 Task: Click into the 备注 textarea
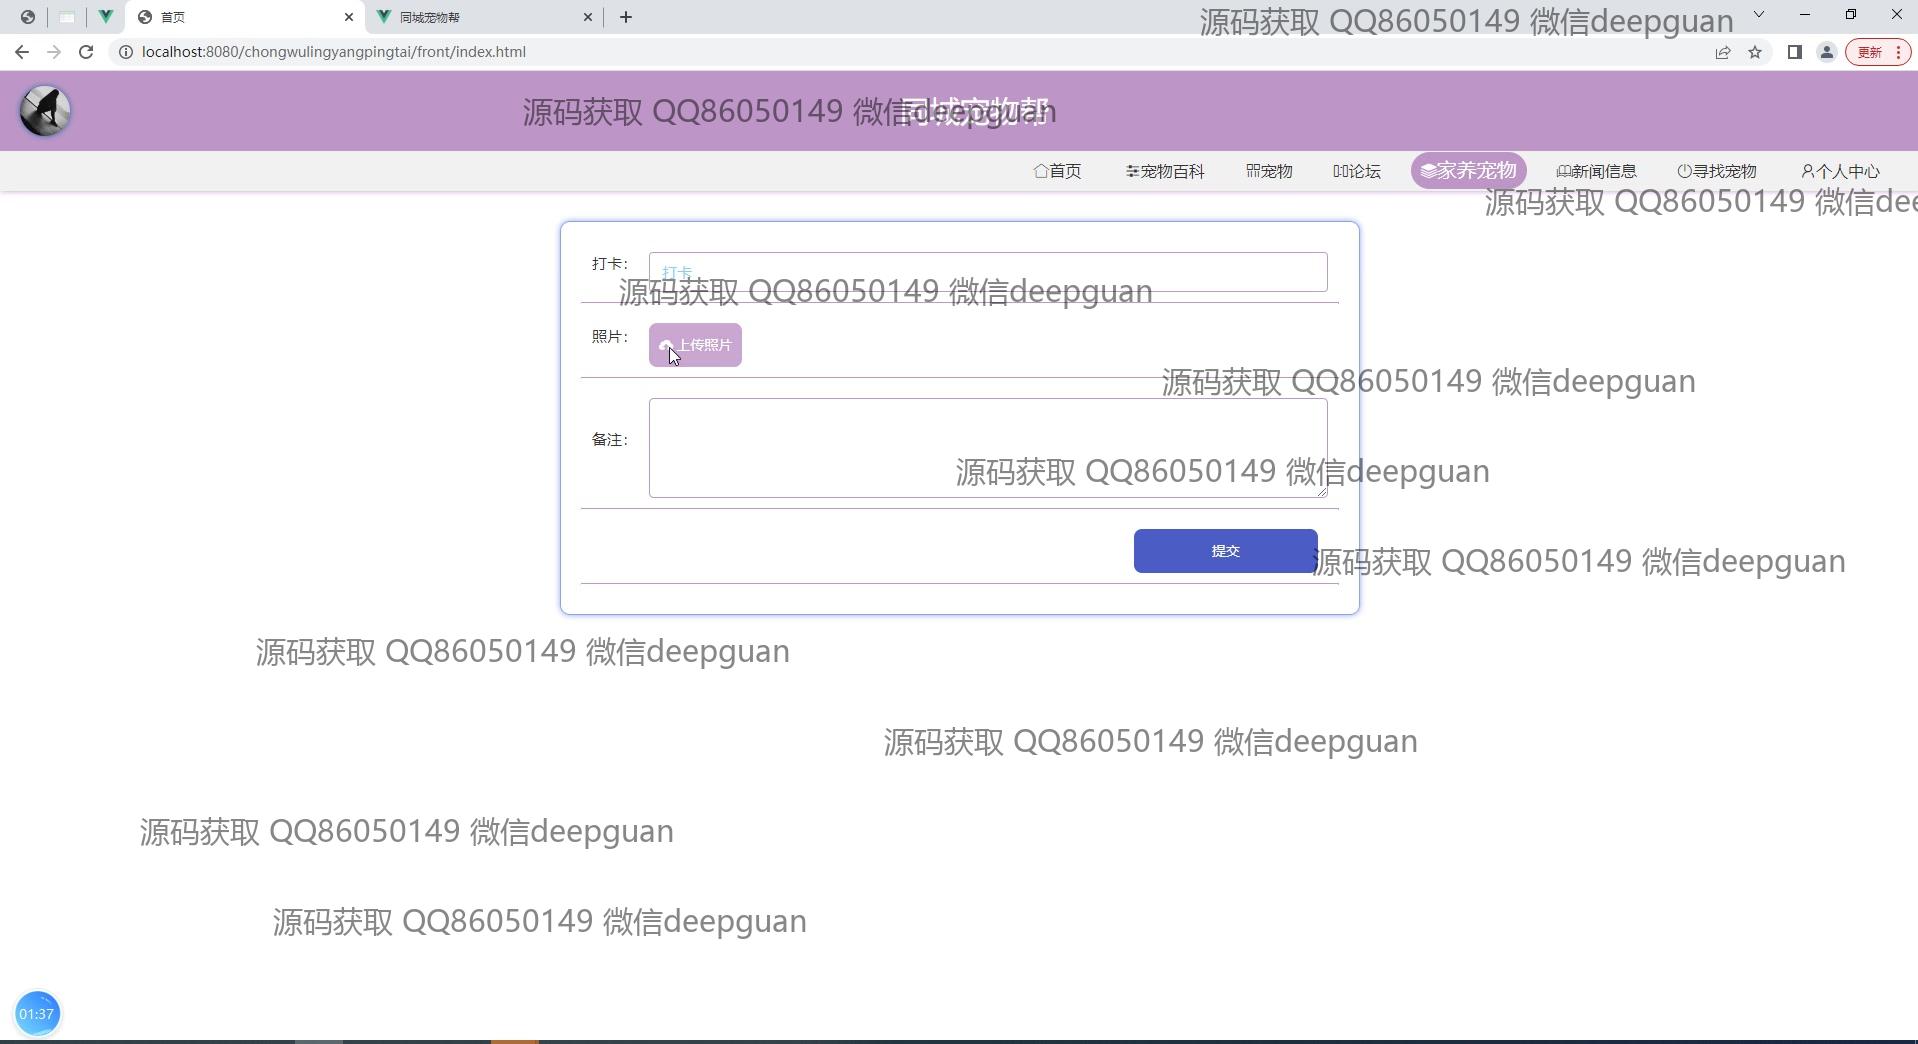pos(987,447)
